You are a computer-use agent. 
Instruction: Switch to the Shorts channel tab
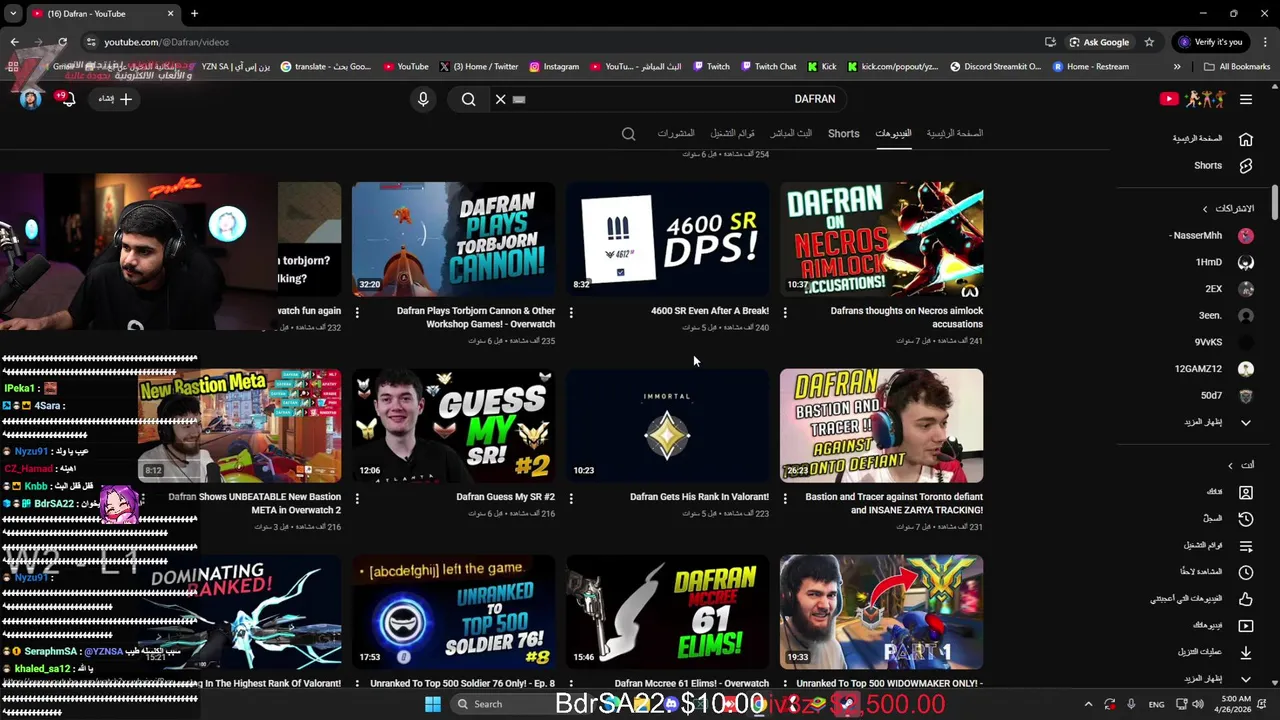tap(843, 134)
